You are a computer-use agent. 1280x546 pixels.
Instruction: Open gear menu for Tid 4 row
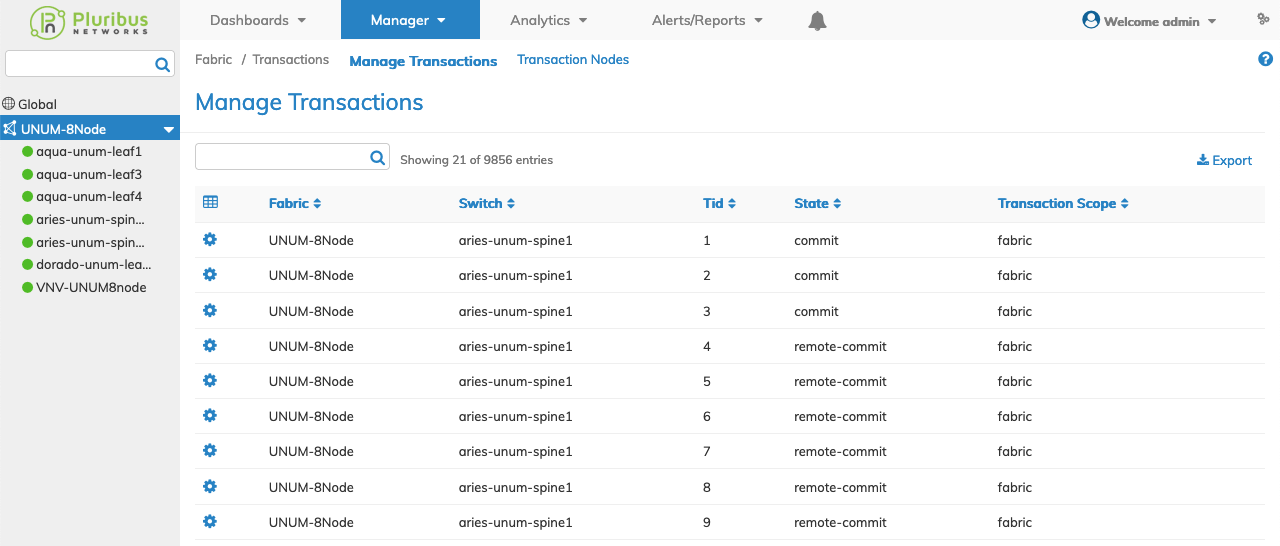[x=210, y=346]
